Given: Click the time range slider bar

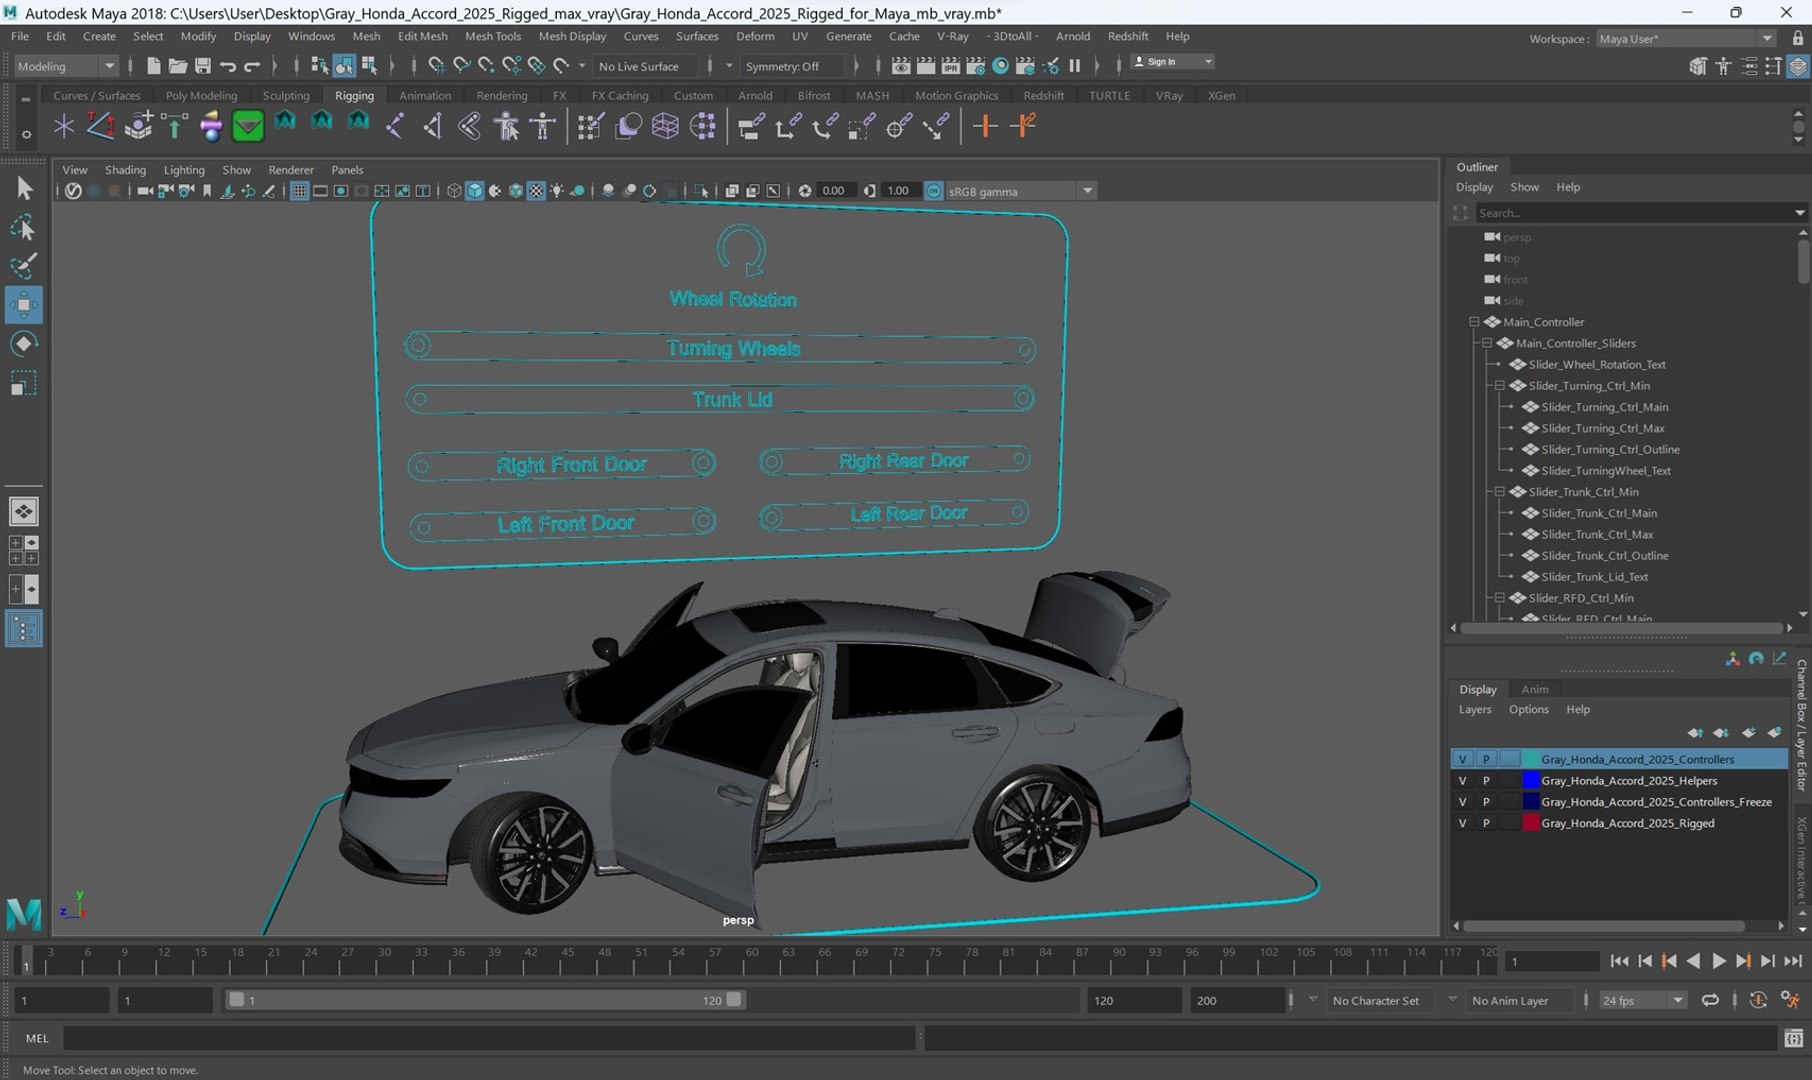Looking at the screenshot, I should point(485,1000).
